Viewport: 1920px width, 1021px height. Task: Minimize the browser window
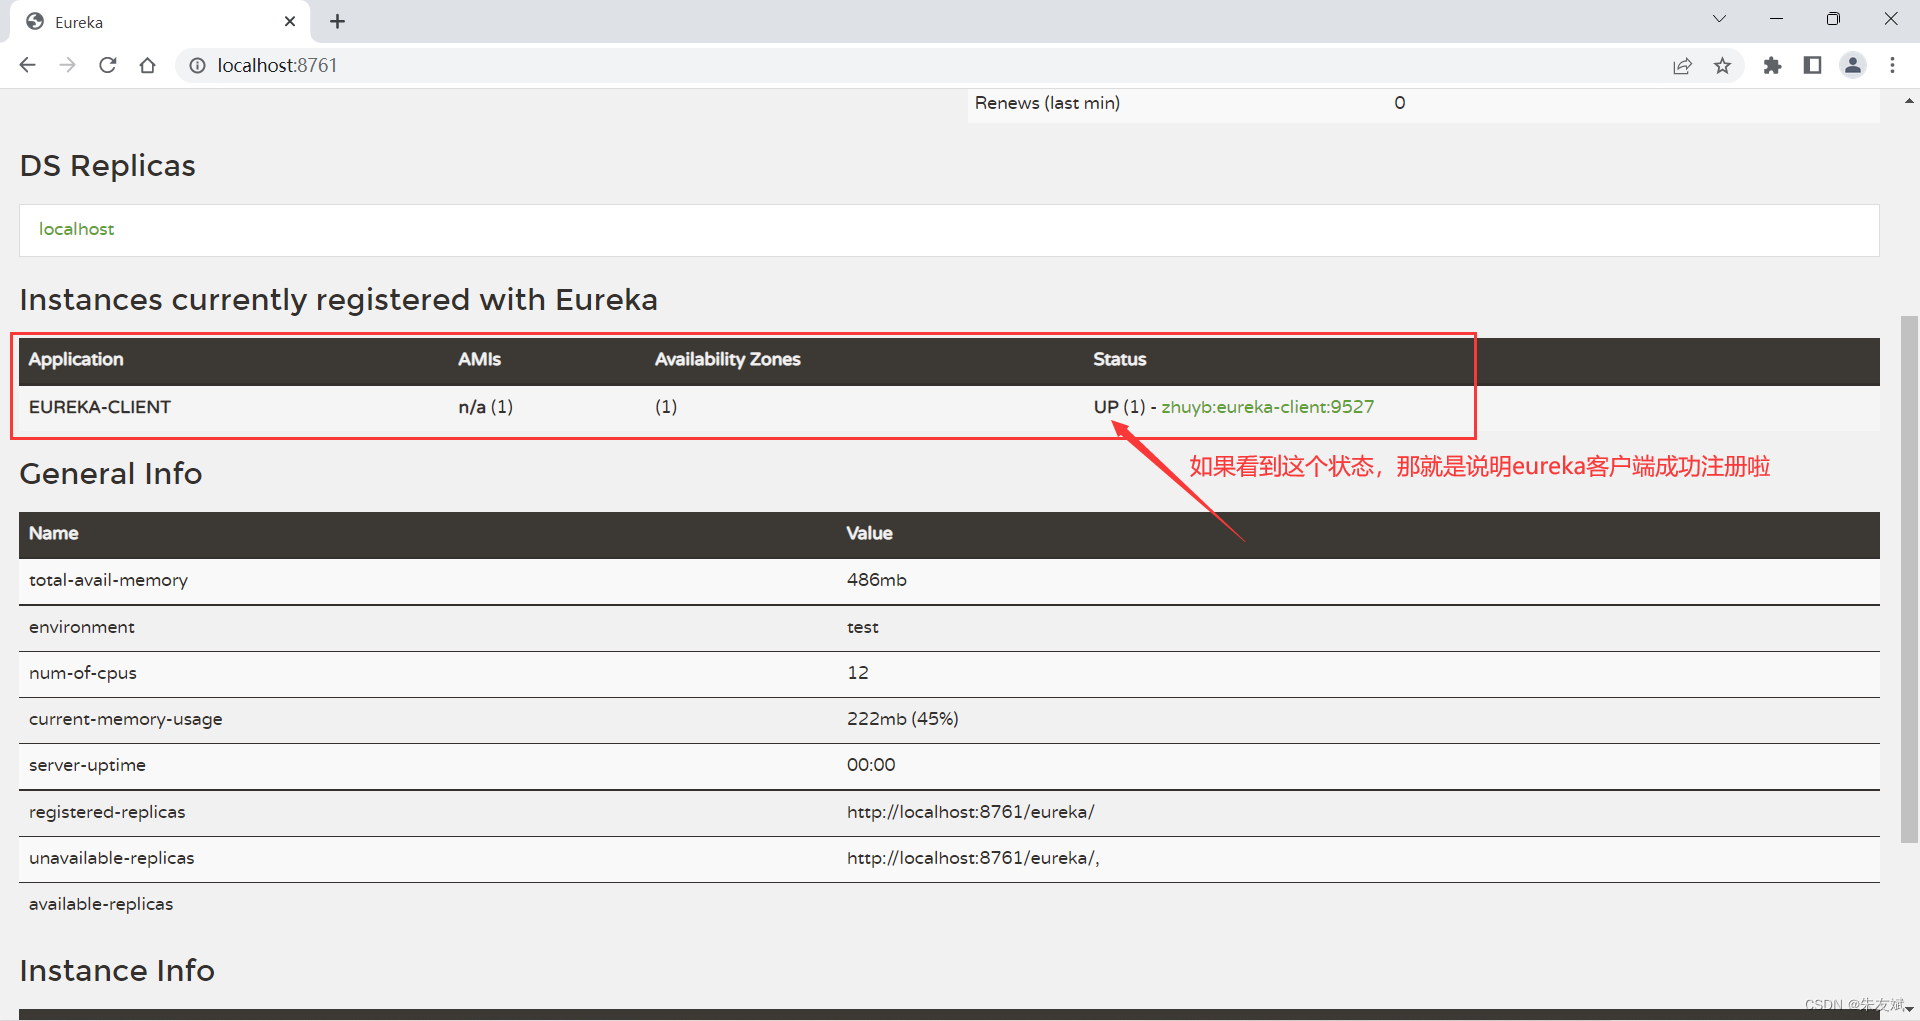pos(1776,19)
